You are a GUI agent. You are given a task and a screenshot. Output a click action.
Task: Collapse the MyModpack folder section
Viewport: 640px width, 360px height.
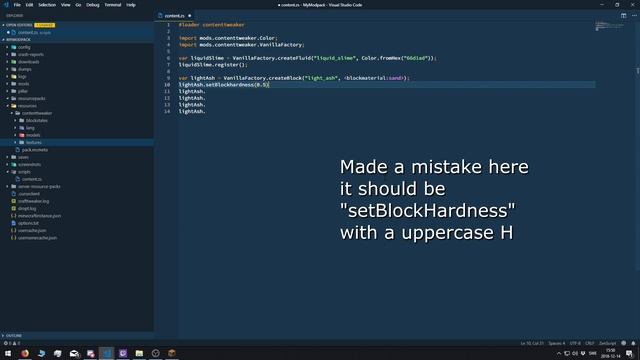18,40
